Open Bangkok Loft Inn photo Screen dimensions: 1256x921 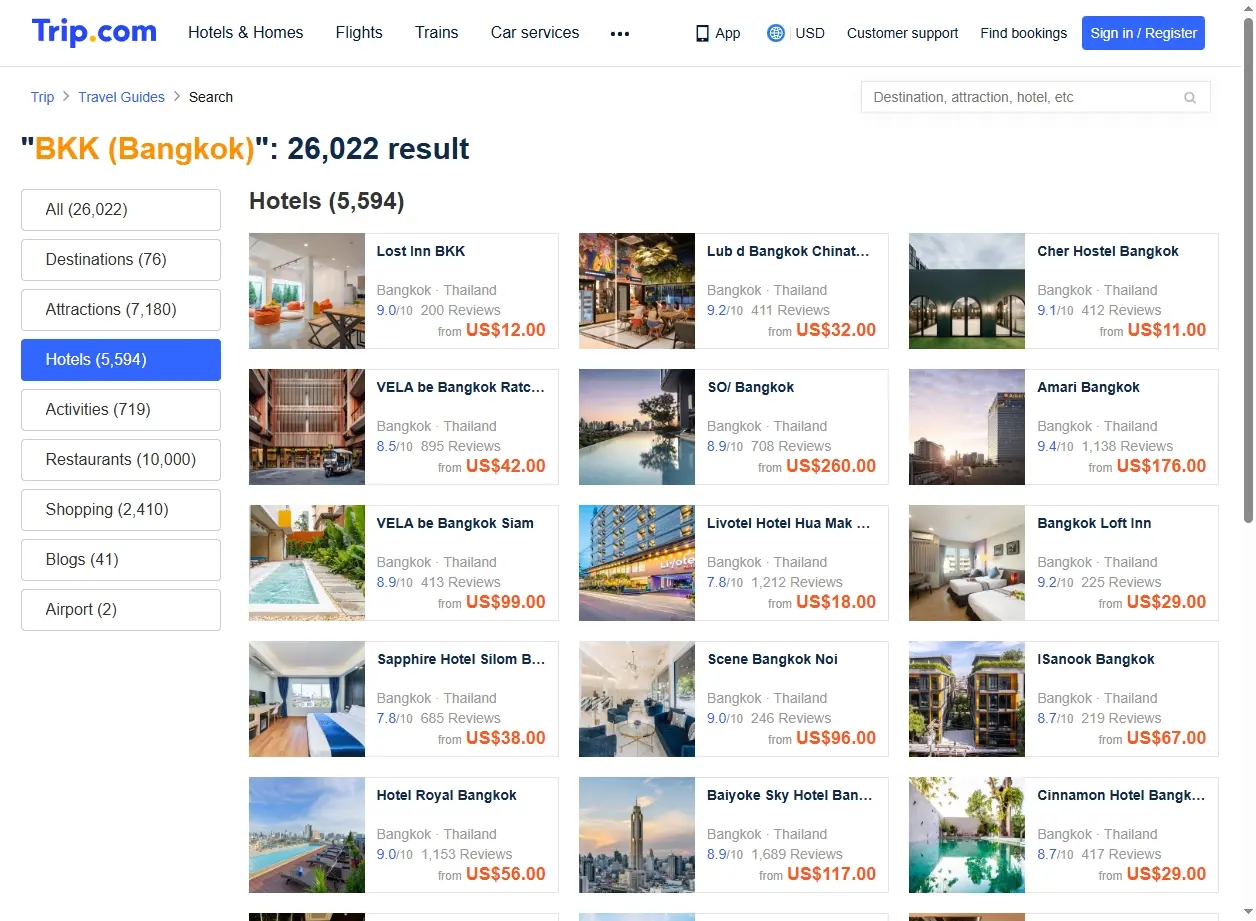pos(967,563)
